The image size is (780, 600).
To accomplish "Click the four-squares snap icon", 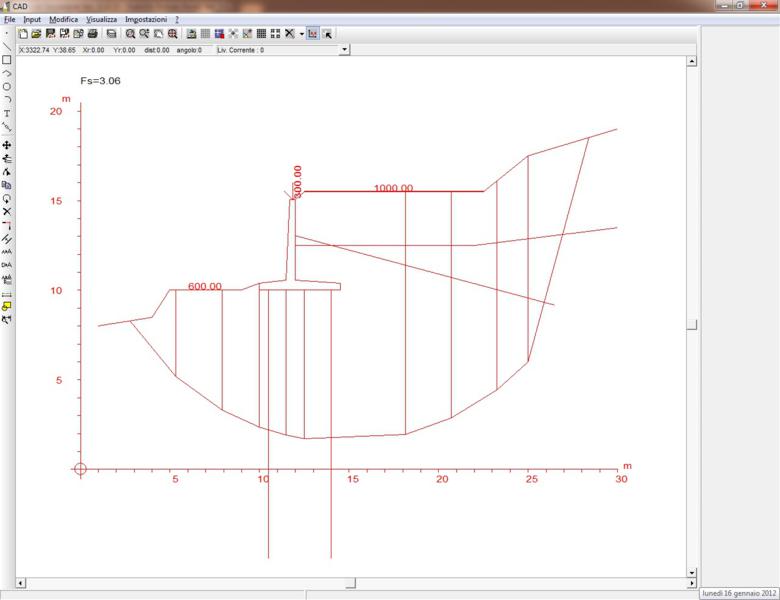I will [x=275, y=34].
